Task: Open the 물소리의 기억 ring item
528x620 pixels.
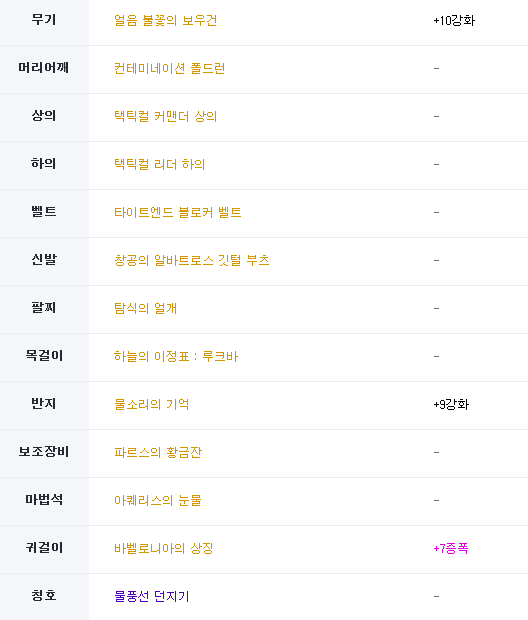Action: pos(151,404)
